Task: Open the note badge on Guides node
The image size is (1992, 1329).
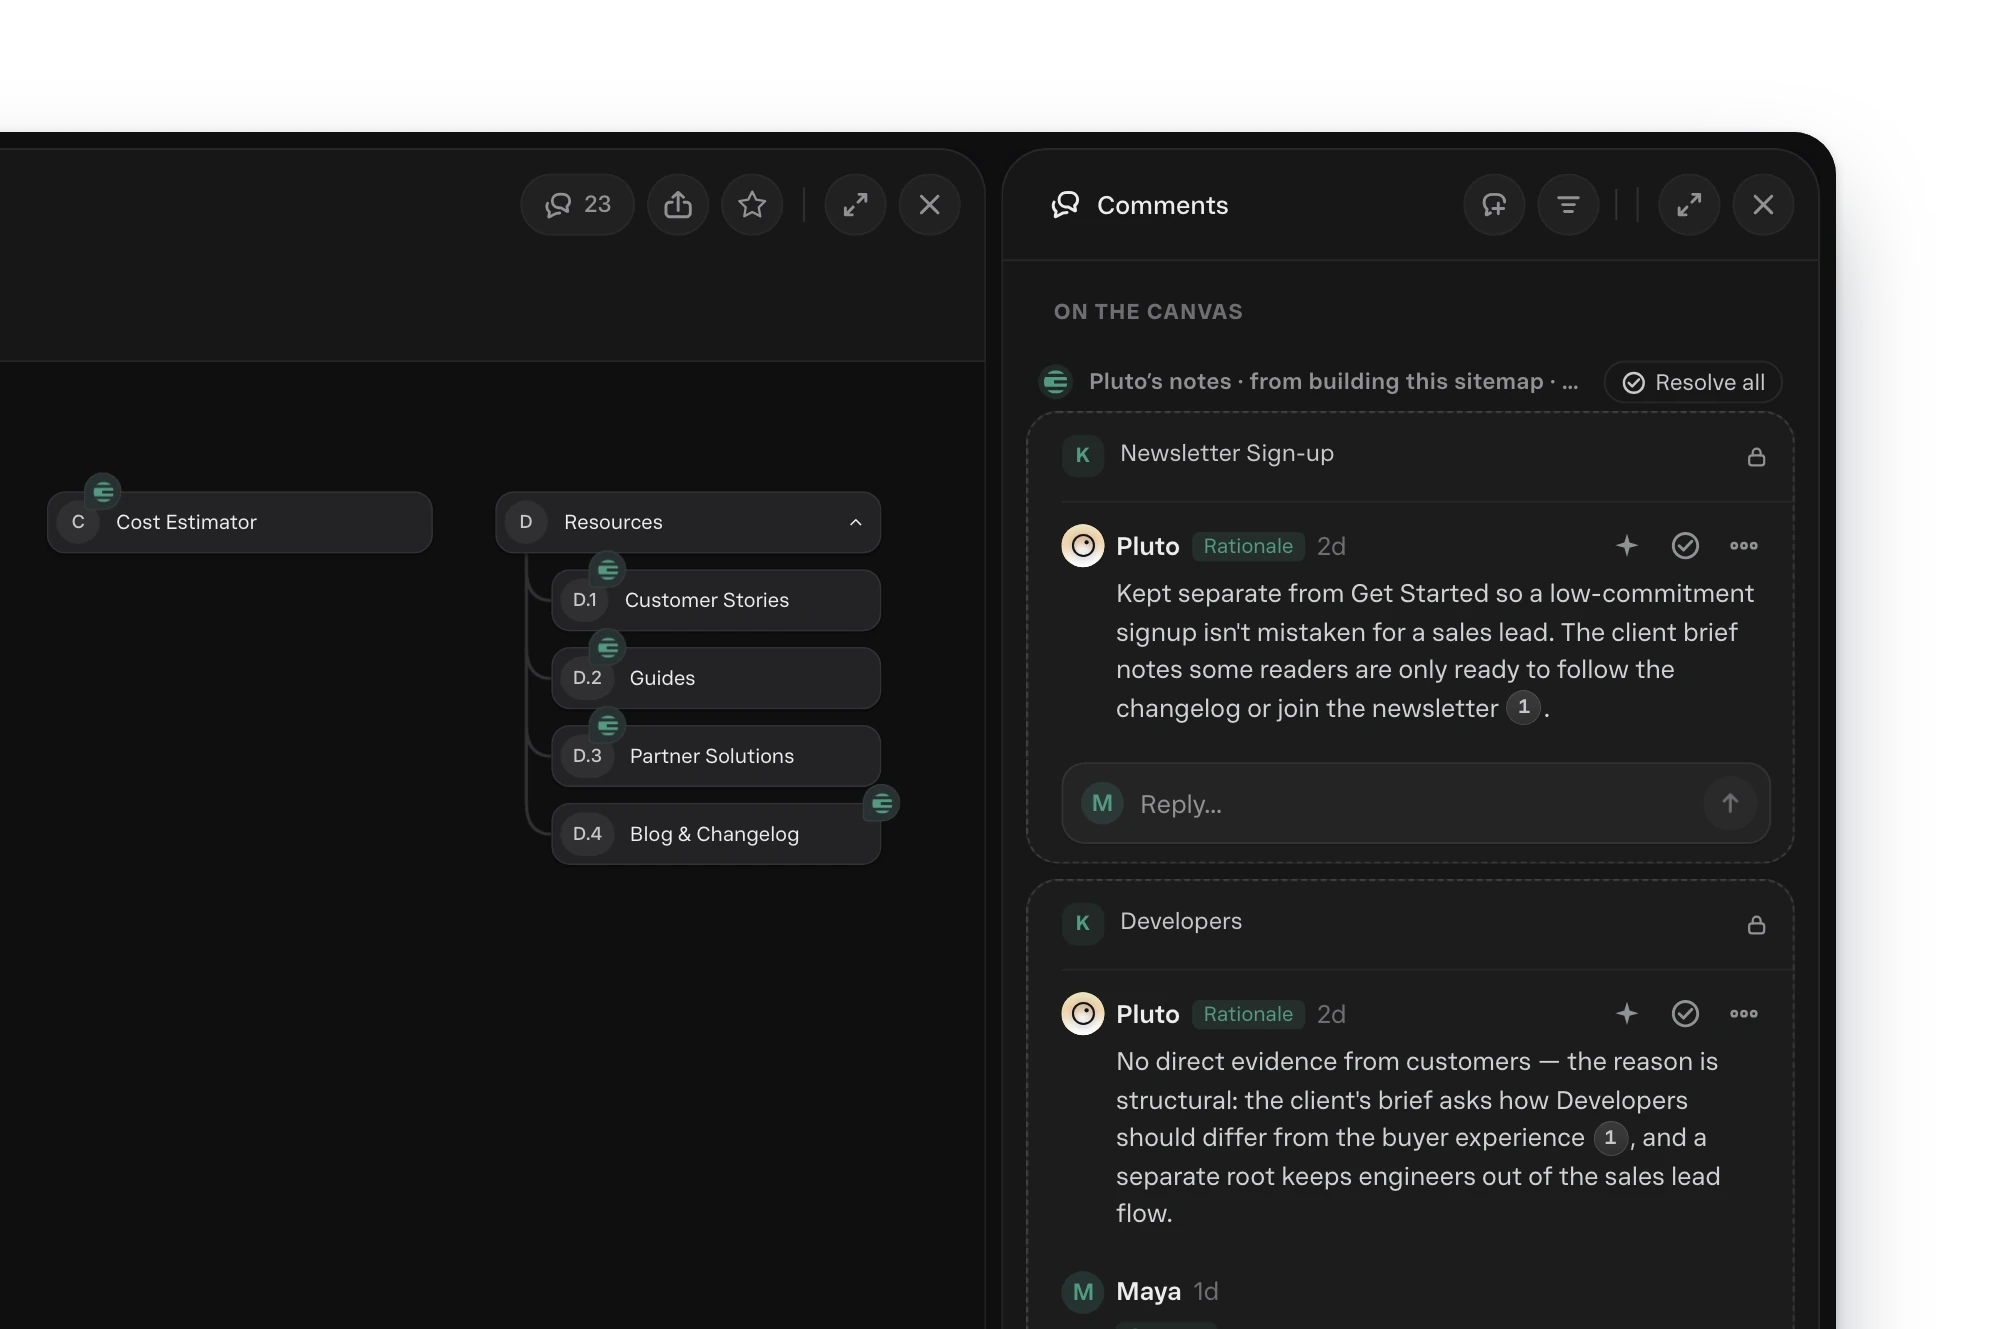Action: [608, 648]
